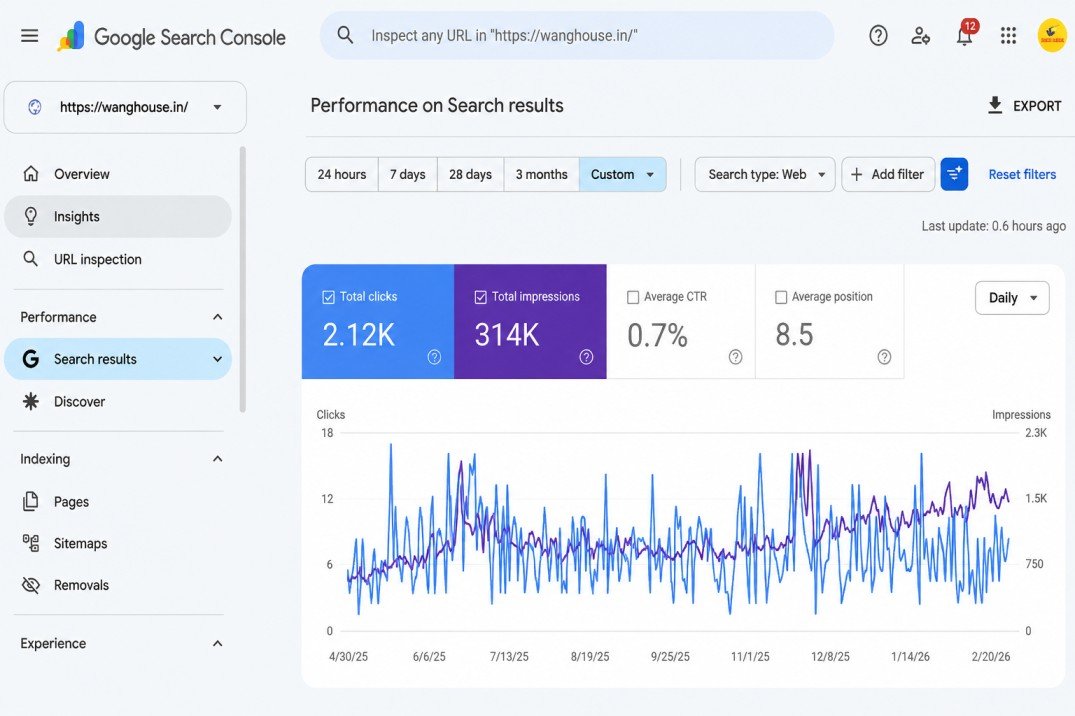The image size is (1075, 716).
Task: Click the Total clicks help icon
Action: point(434,357)
